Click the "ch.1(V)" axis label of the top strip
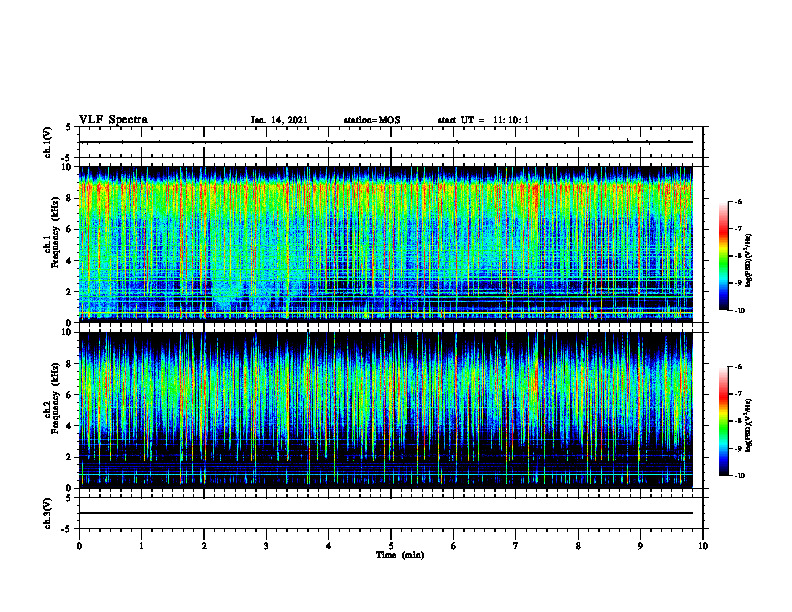This screenshot has width=792, height=612. (x=47, y=142)
